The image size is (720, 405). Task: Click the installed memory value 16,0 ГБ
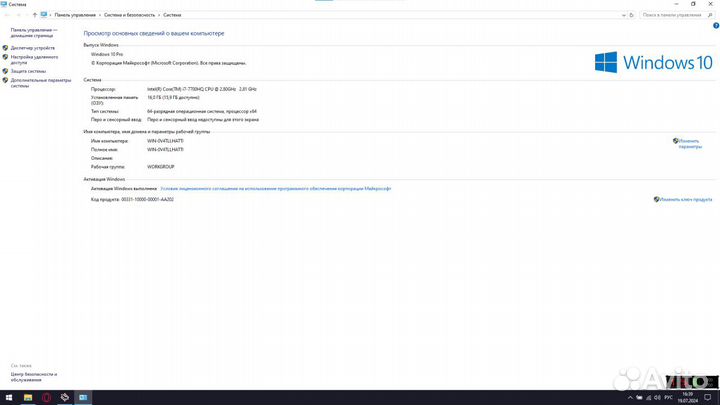pyautogui.click(x=173, y=97)
